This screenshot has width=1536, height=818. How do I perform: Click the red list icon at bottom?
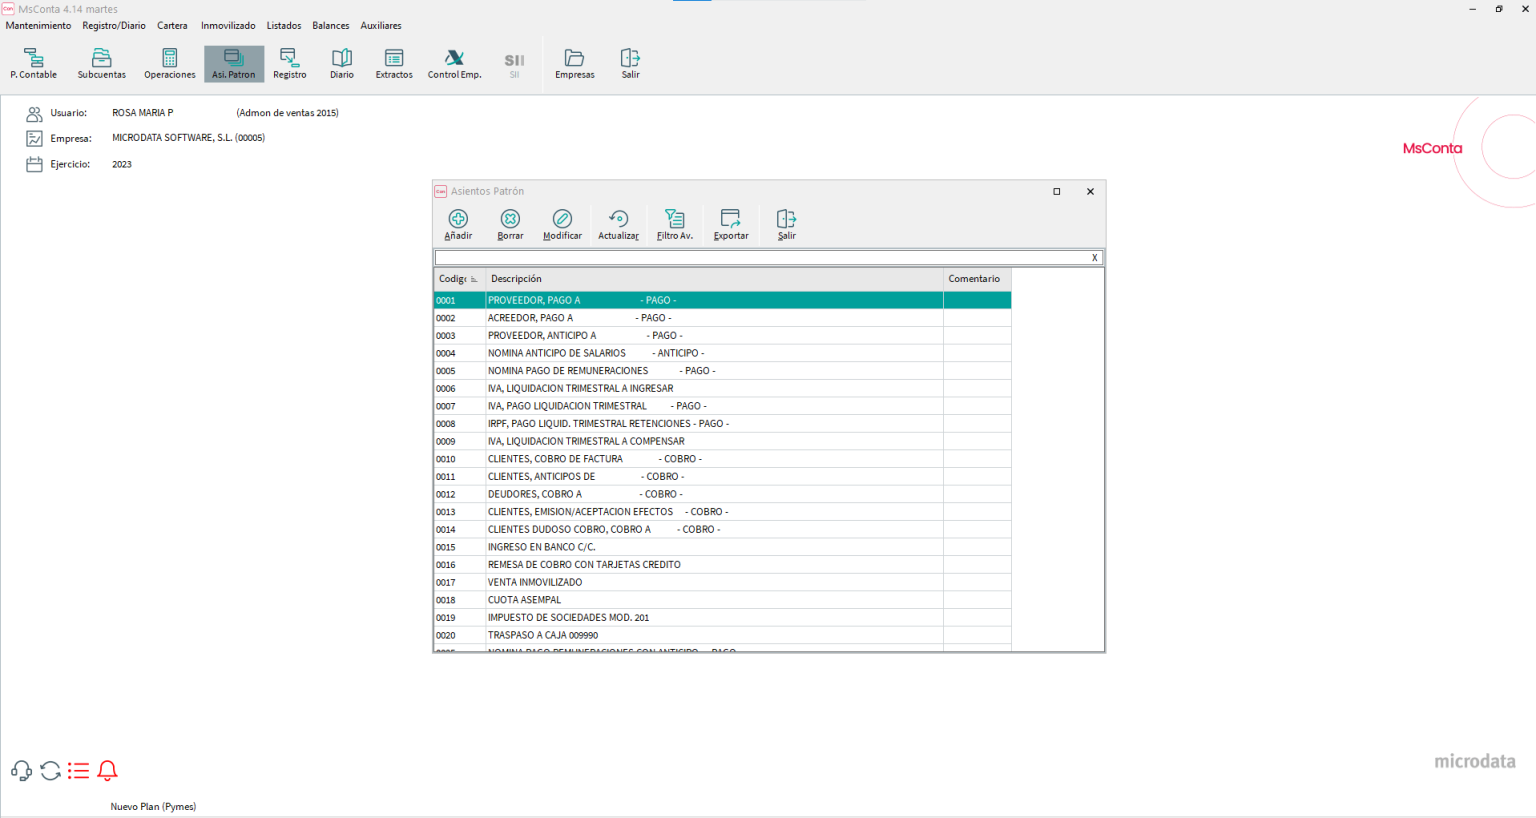(x=79, y=770)
